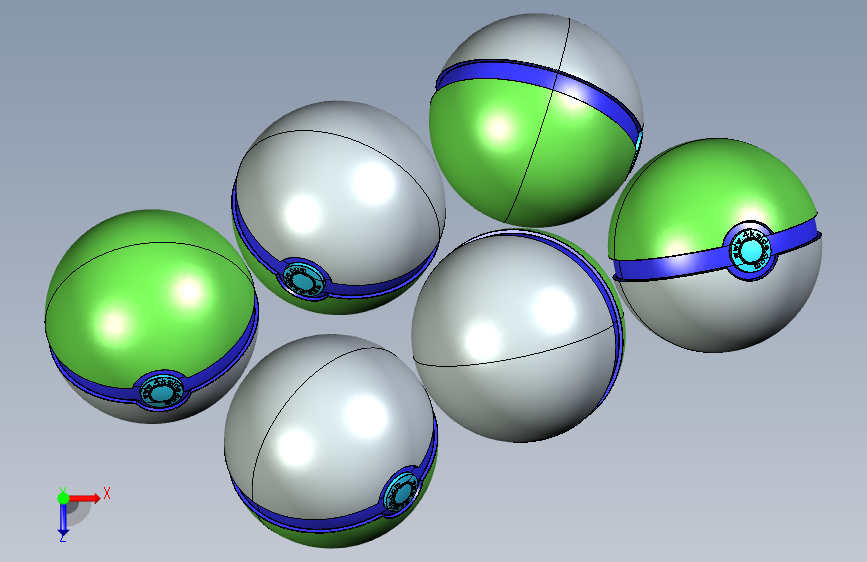Select the green top dome of the leftmost ball
The image size is (867, 562).
[149, 299]
